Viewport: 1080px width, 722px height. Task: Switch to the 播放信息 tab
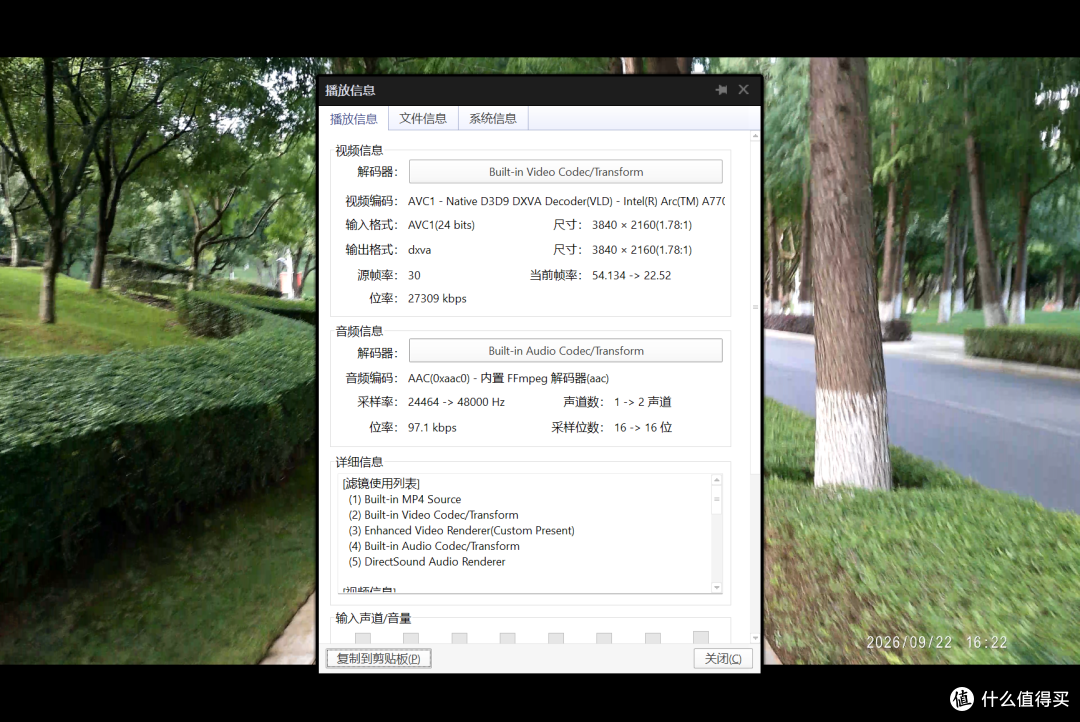pos(353,118)
